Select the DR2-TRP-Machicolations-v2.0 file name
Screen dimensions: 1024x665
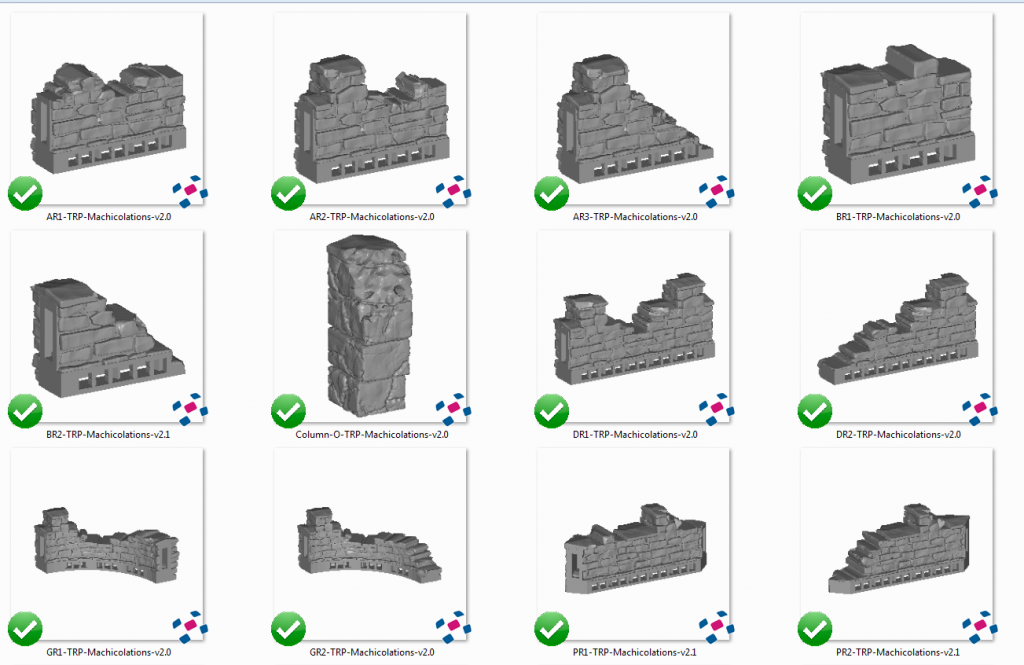897,434
